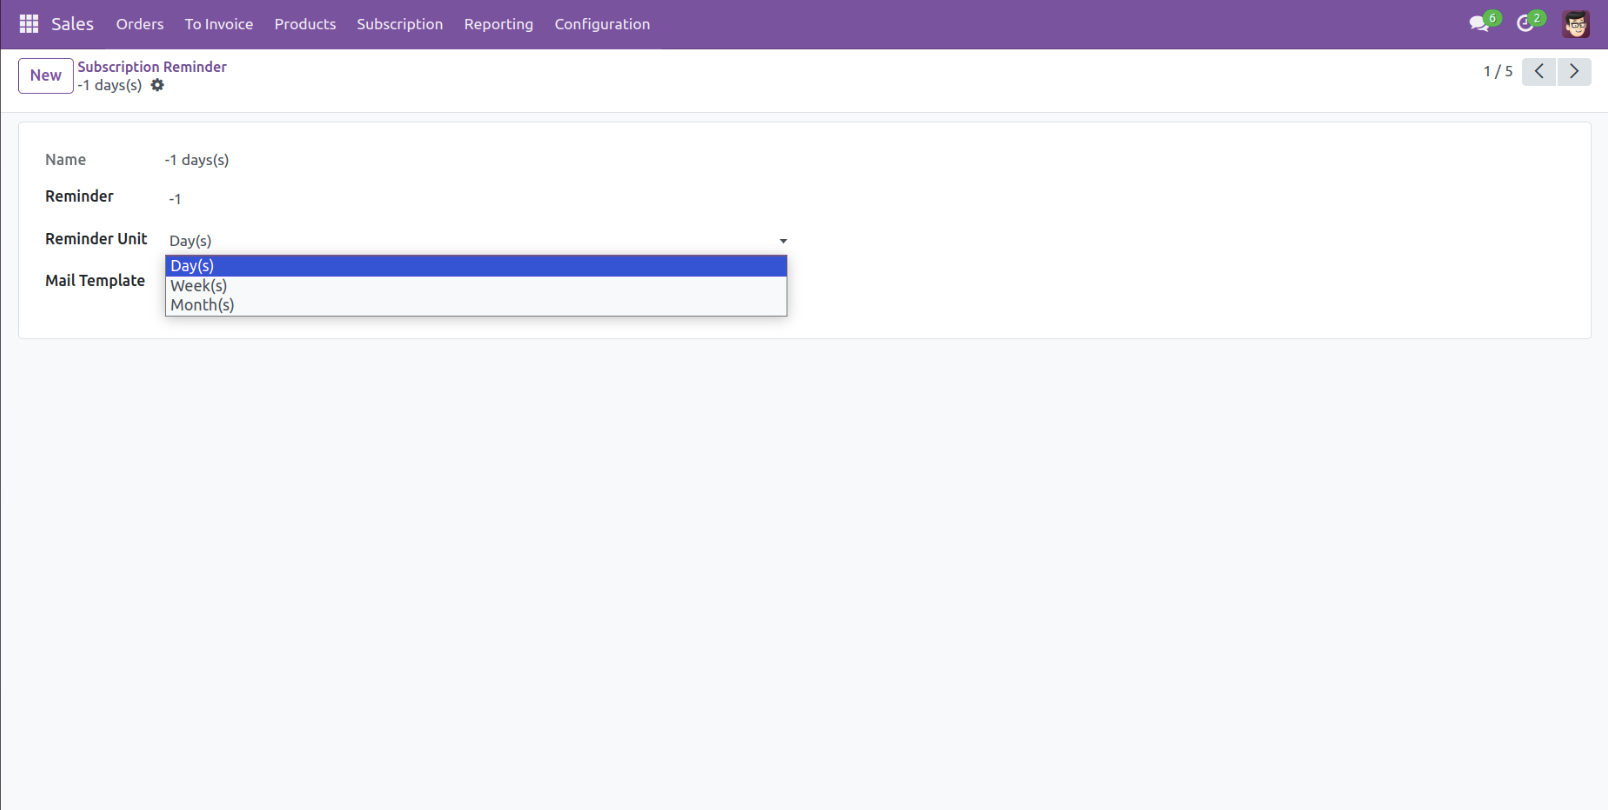The image size is (1608, 810).
Task: Open the user avatar menu
Action: tap(1576, 24)
